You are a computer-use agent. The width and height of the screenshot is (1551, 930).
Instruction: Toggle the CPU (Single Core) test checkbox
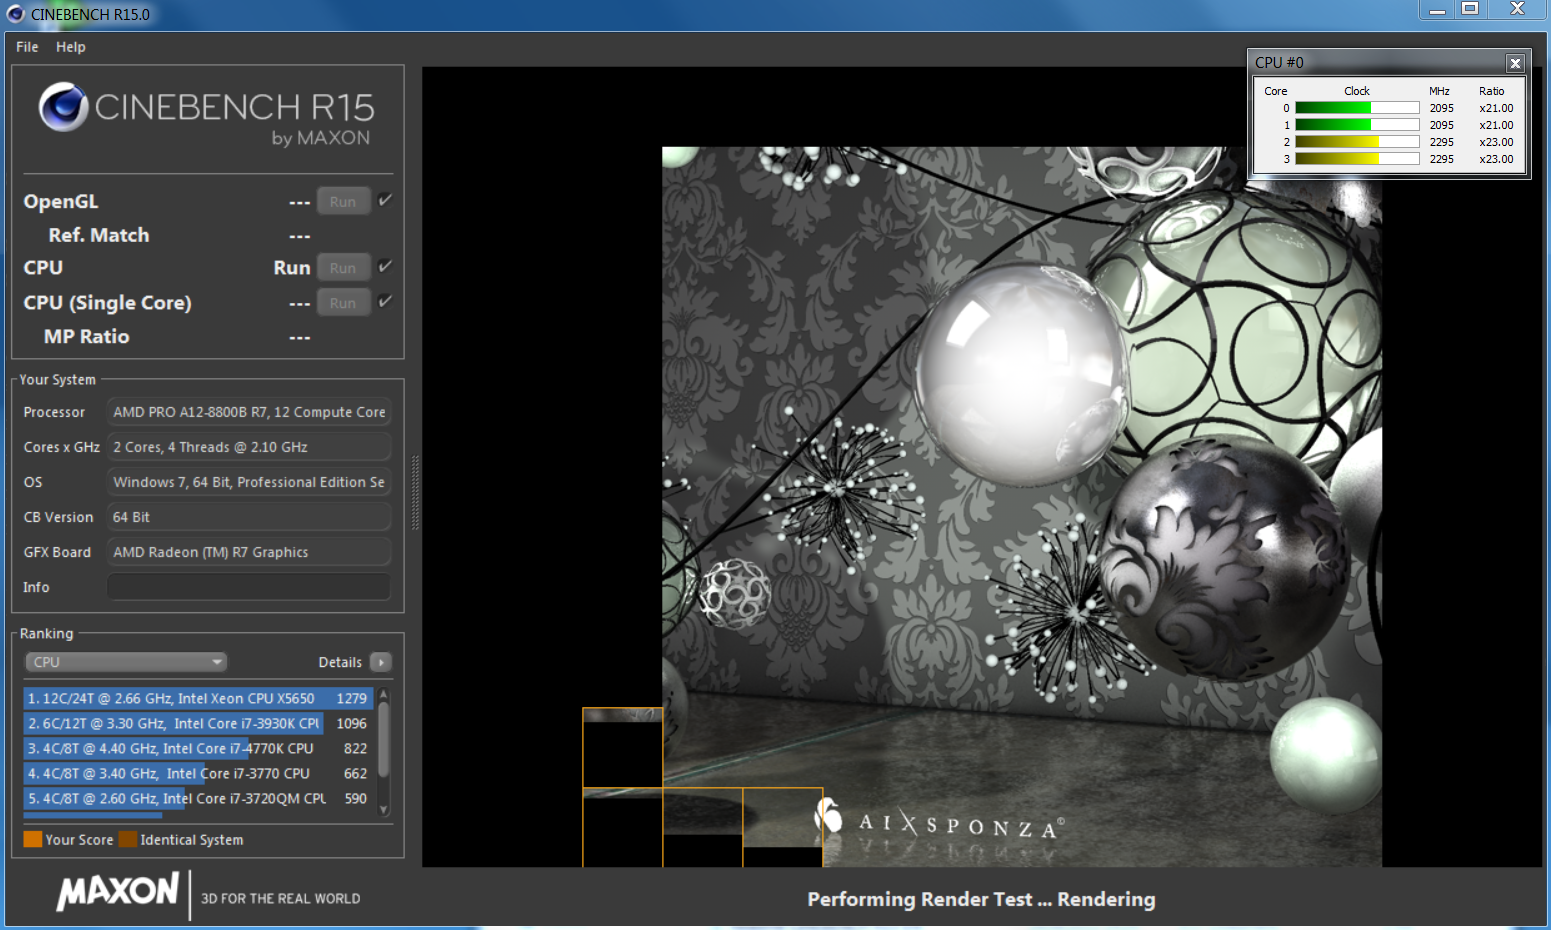pyautogui.click(x=385, y=301)
